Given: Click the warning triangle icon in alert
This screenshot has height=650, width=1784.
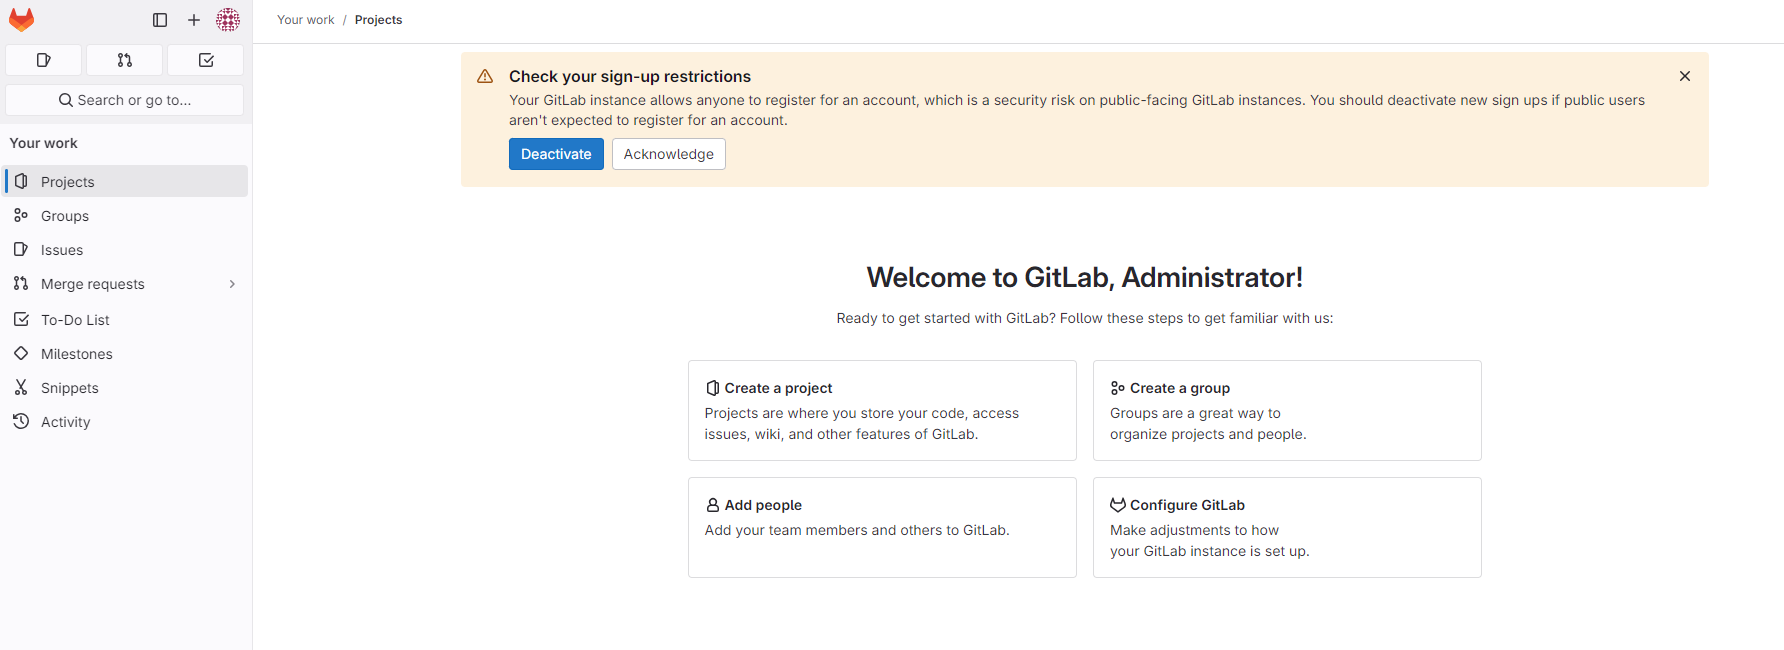Looking at the screenshot, I should tap(485, 76).
